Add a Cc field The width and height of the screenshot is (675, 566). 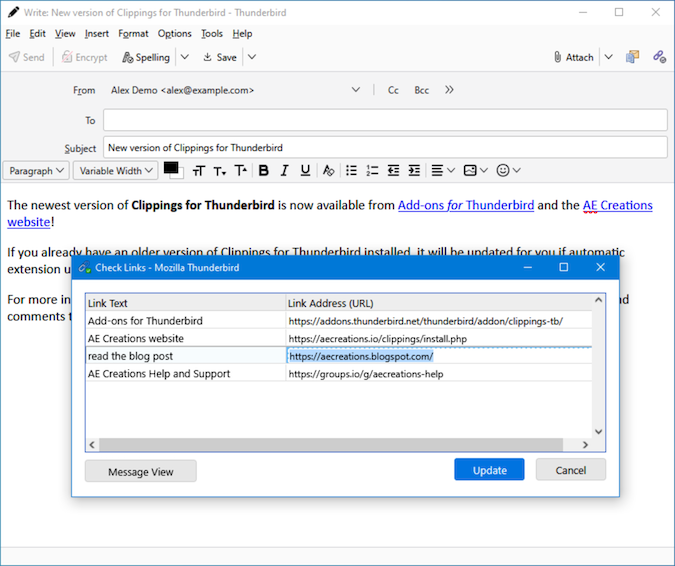click(x=393, y=90)
